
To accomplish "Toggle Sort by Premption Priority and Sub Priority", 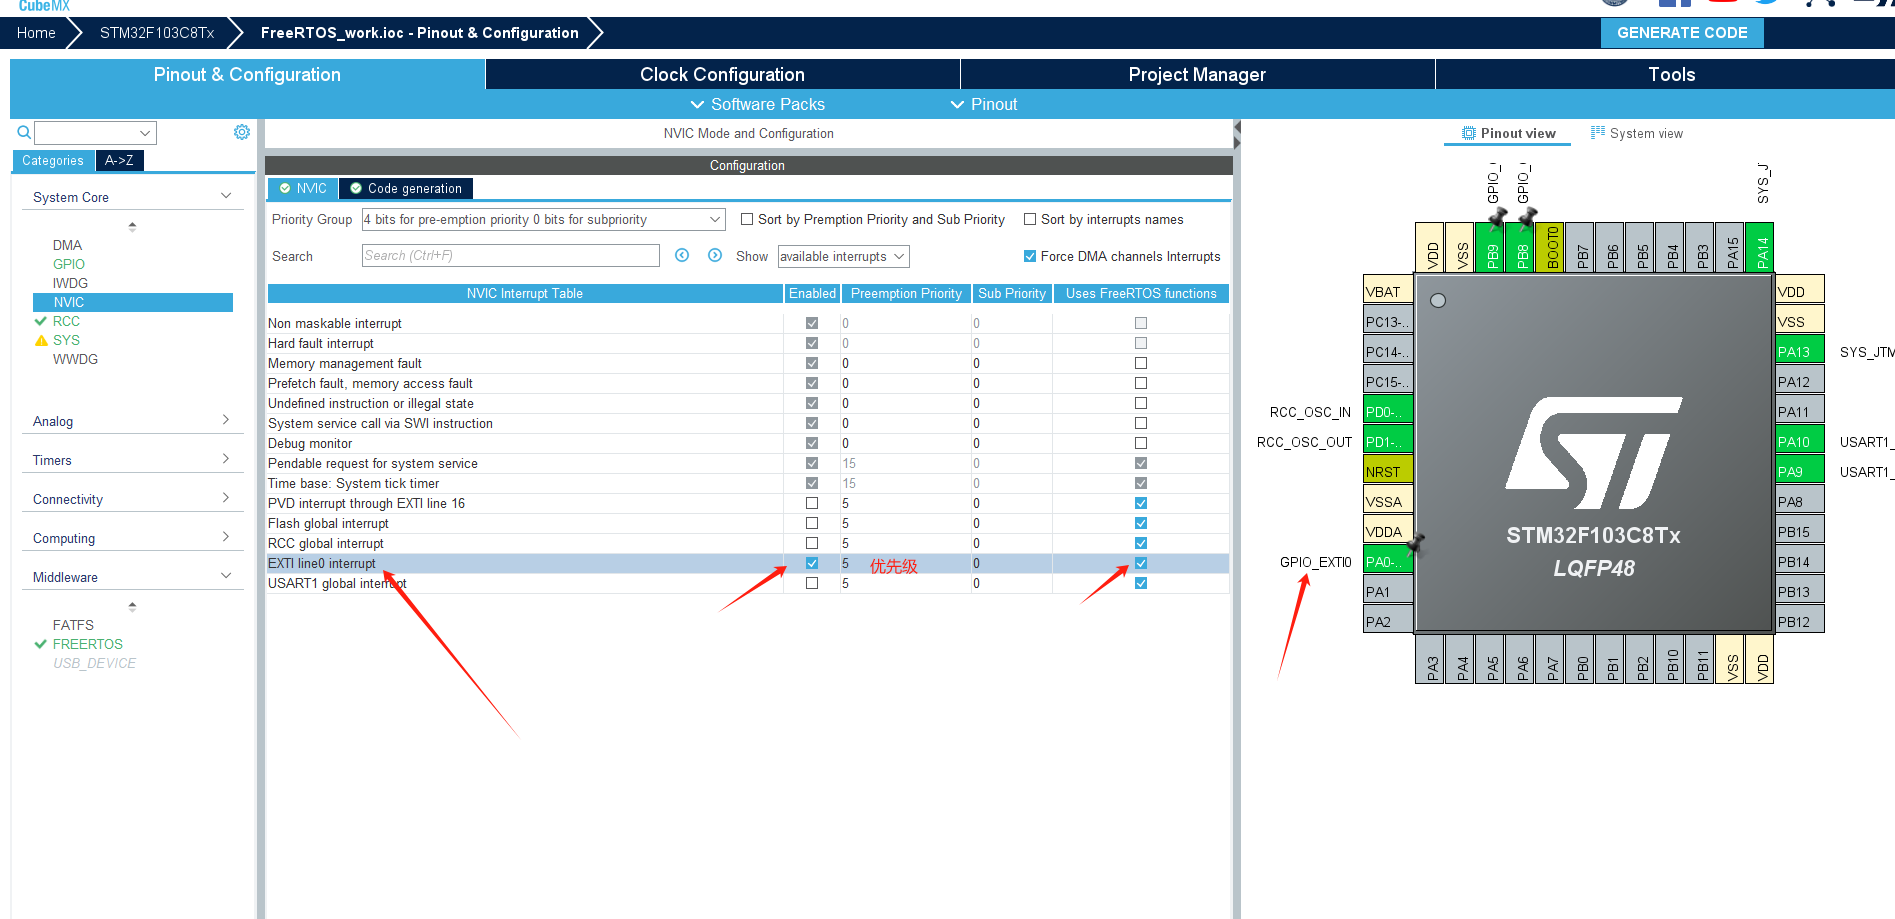I will click(x=747, y=219).
